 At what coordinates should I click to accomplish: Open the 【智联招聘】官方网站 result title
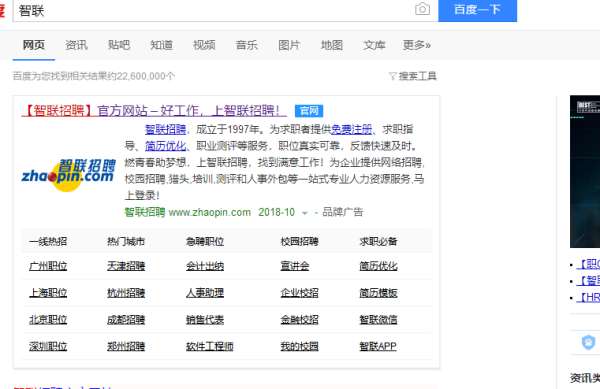point(154,111)
